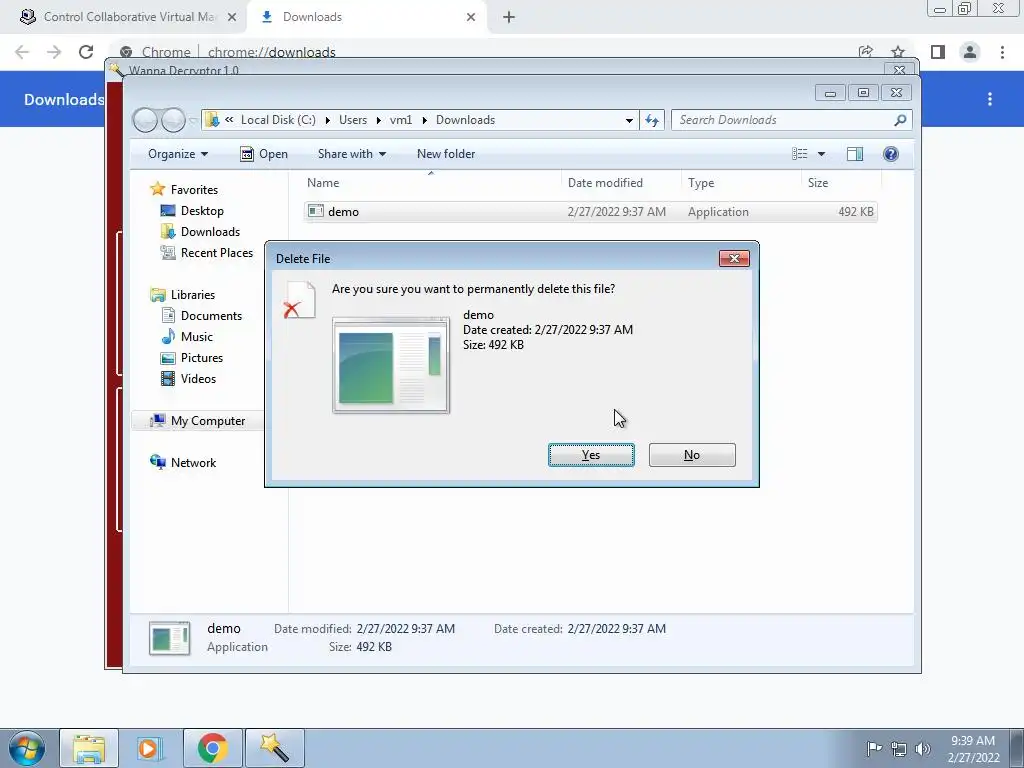Go back in Explorer
The width and height of the screenshot is (1024, 768).
tap(145, 120)
